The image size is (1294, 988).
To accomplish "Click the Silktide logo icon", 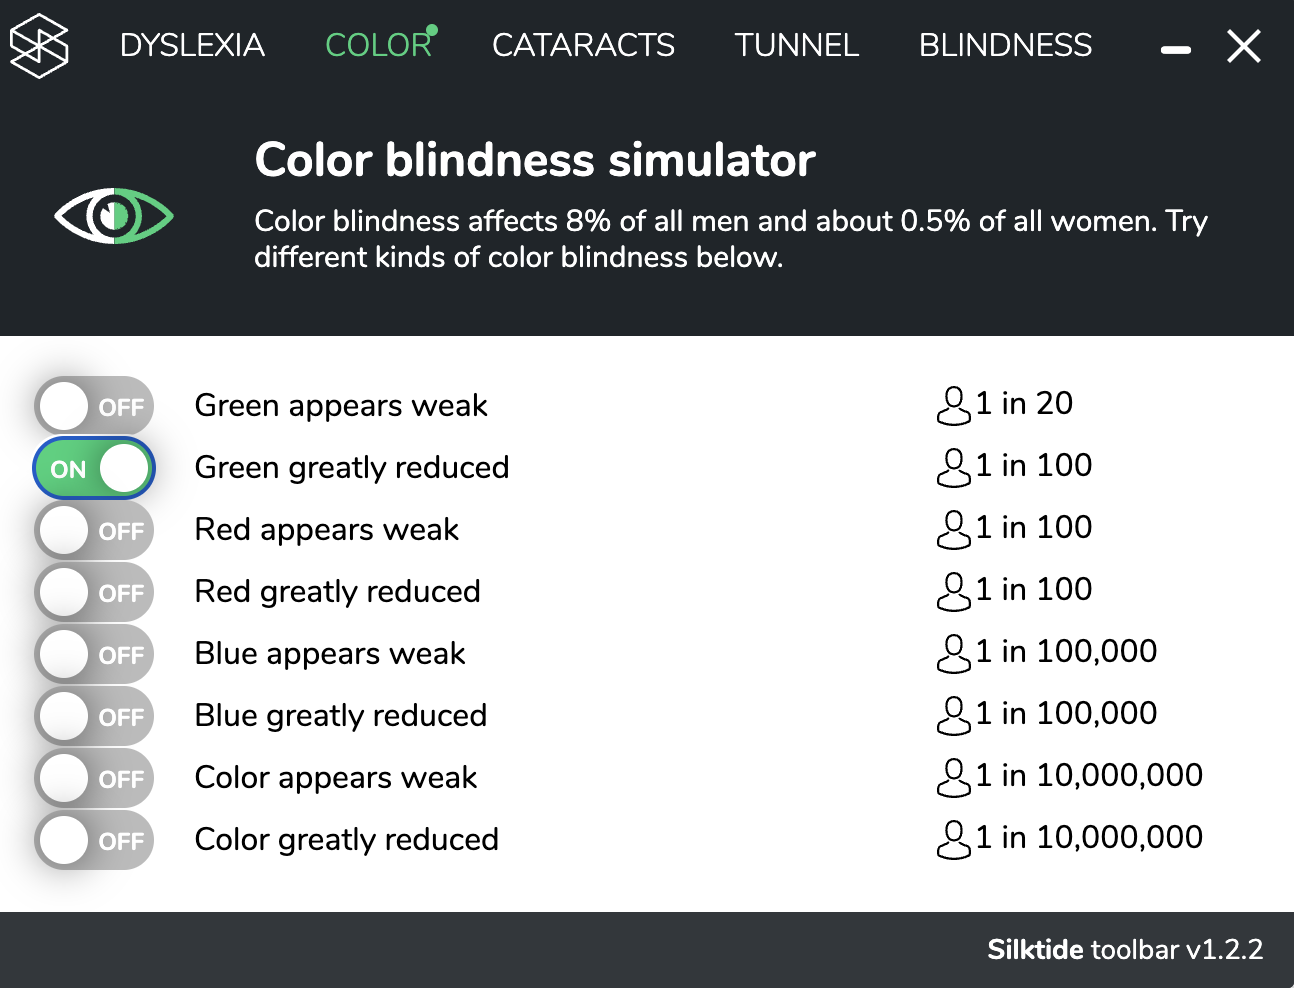I will coord(39,45).
